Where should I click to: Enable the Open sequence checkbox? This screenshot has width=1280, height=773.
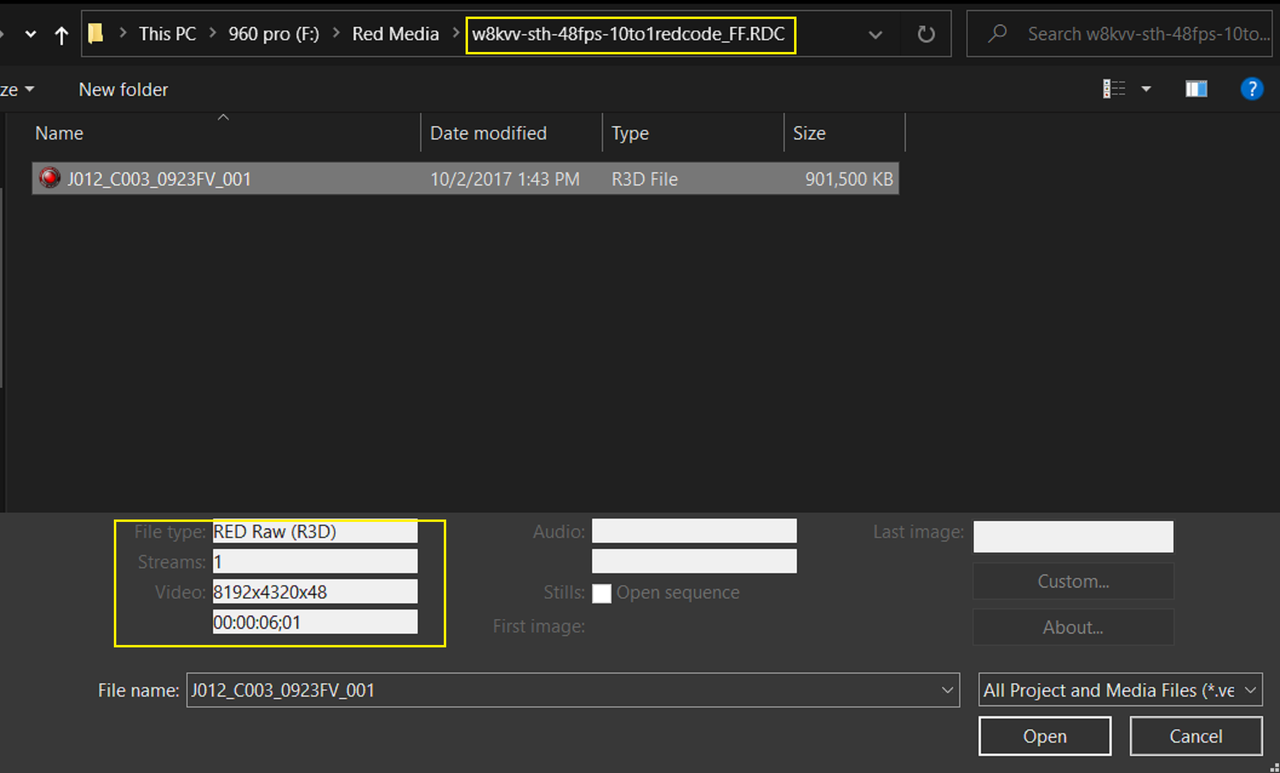tap(601, 593)
